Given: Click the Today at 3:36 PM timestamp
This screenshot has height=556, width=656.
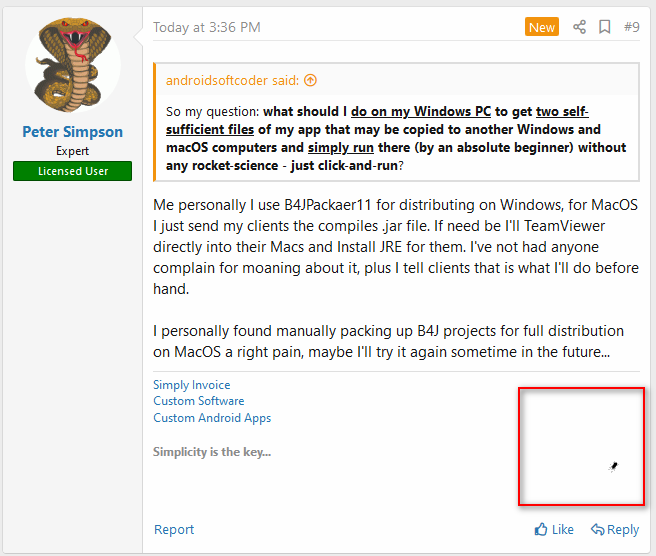Looking at the screenshot, I should coord(206,27).
